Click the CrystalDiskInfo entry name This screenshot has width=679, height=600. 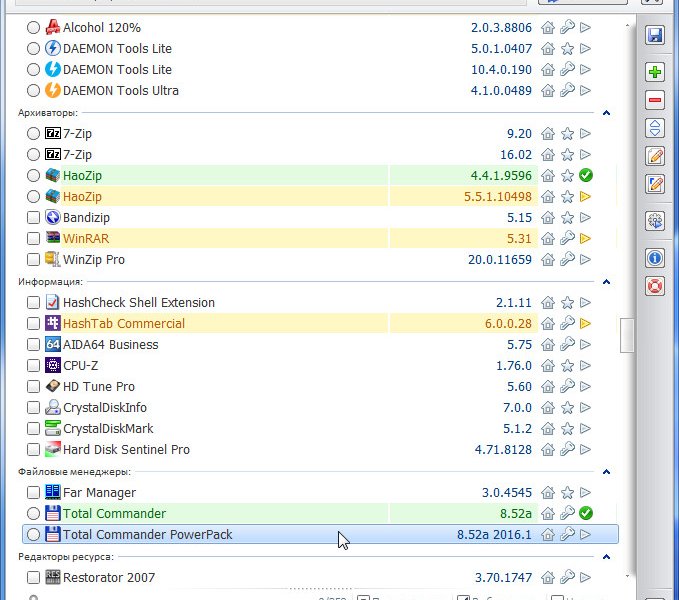(x=105, y=408)
